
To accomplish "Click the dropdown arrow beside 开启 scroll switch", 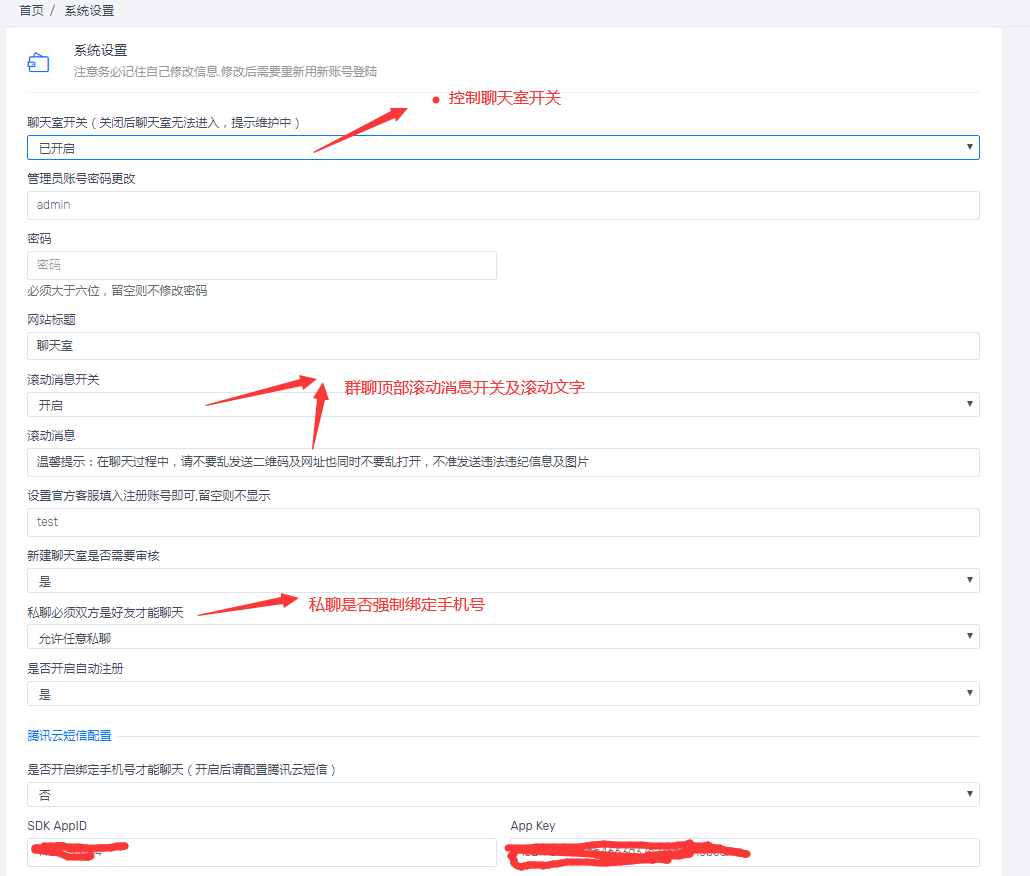I will [968, 404].
